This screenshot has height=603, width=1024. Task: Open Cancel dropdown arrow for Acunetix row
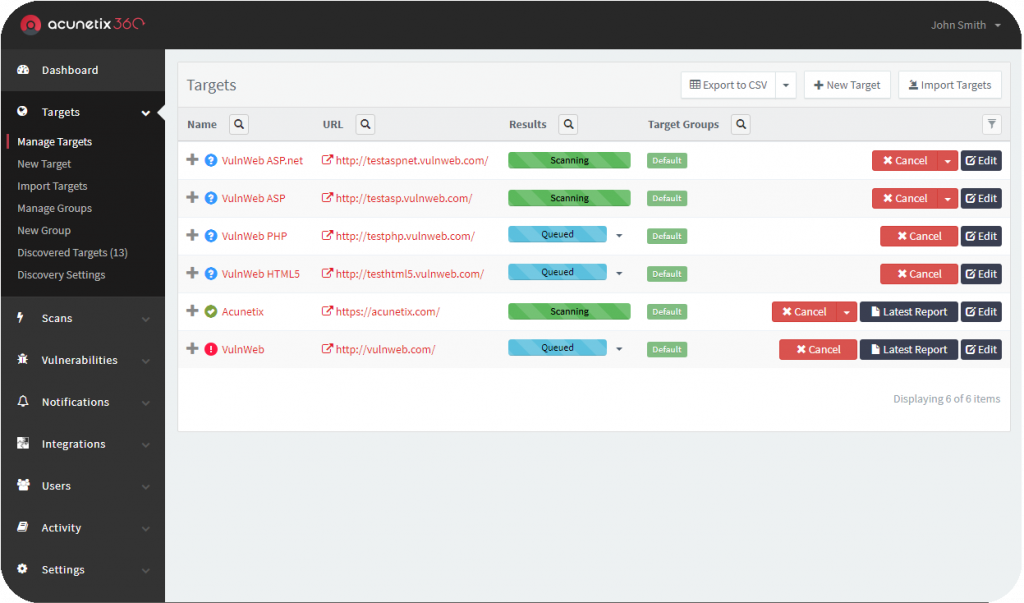tap(847, 312)
